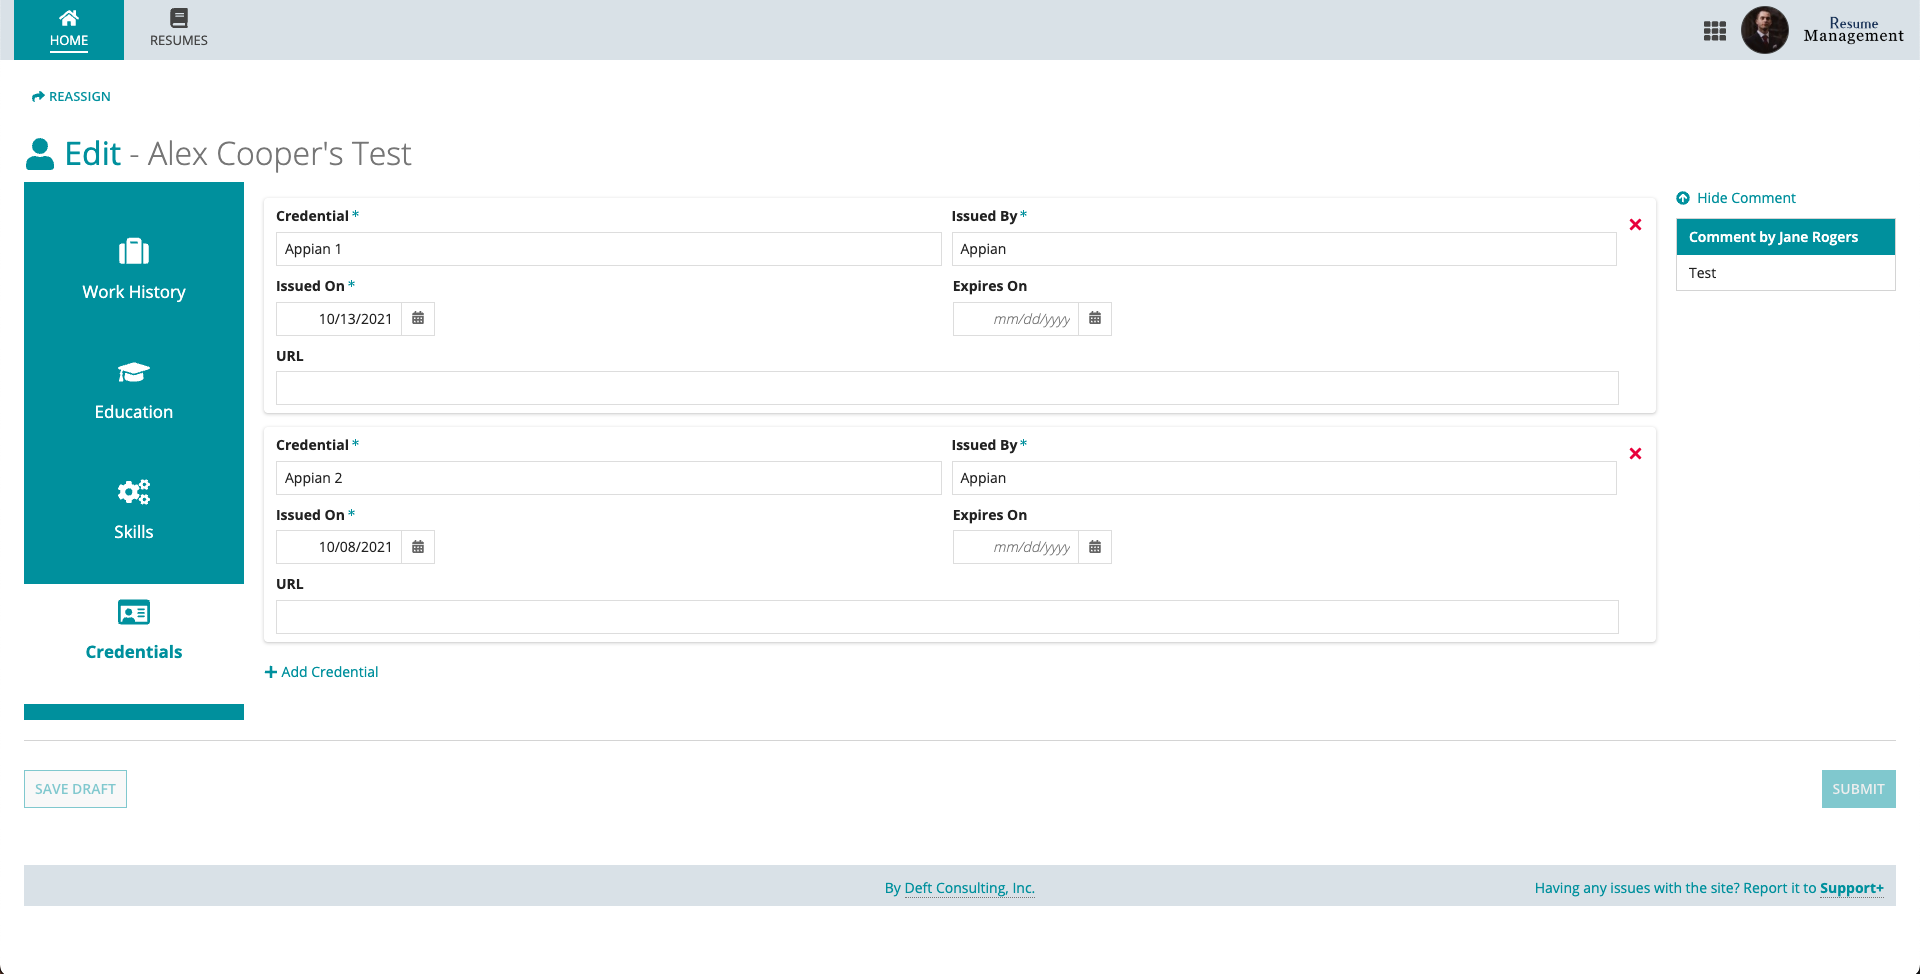
Task: Click the Reassign arrow link
Action: click(x=71, y=97)
